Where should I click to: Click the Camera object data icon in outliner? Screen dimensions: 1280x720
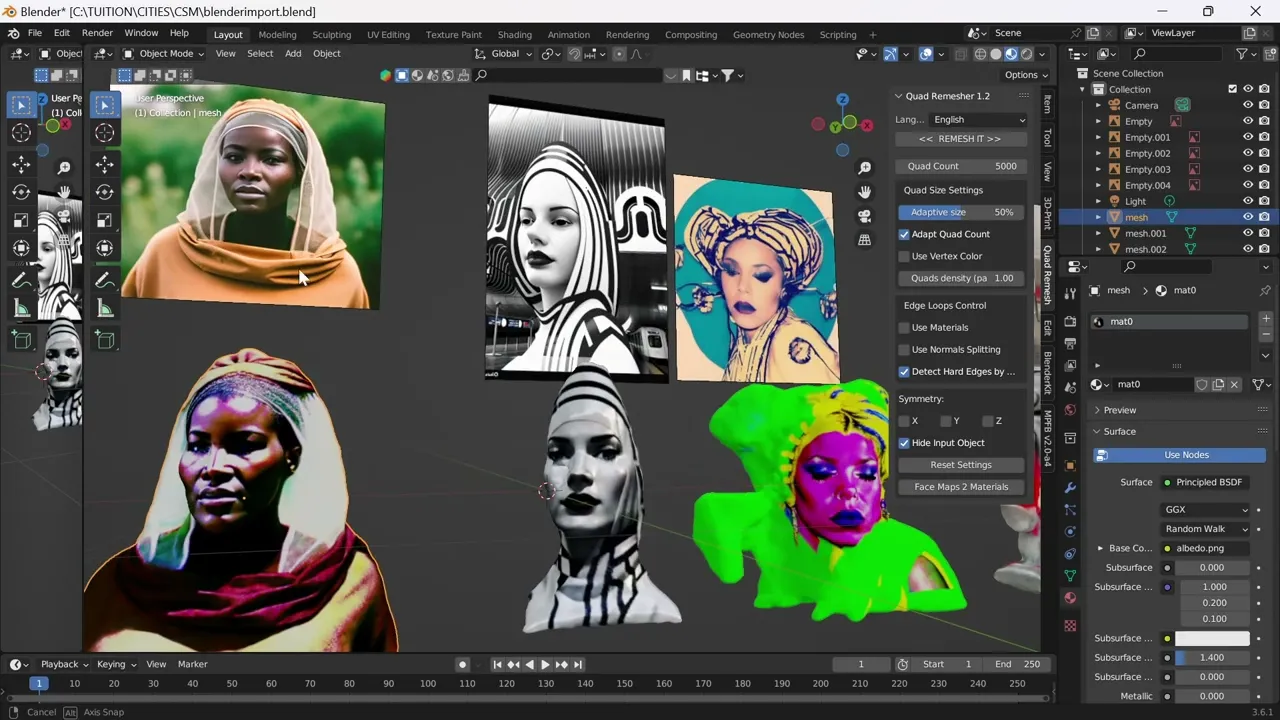coord(1183,105)
